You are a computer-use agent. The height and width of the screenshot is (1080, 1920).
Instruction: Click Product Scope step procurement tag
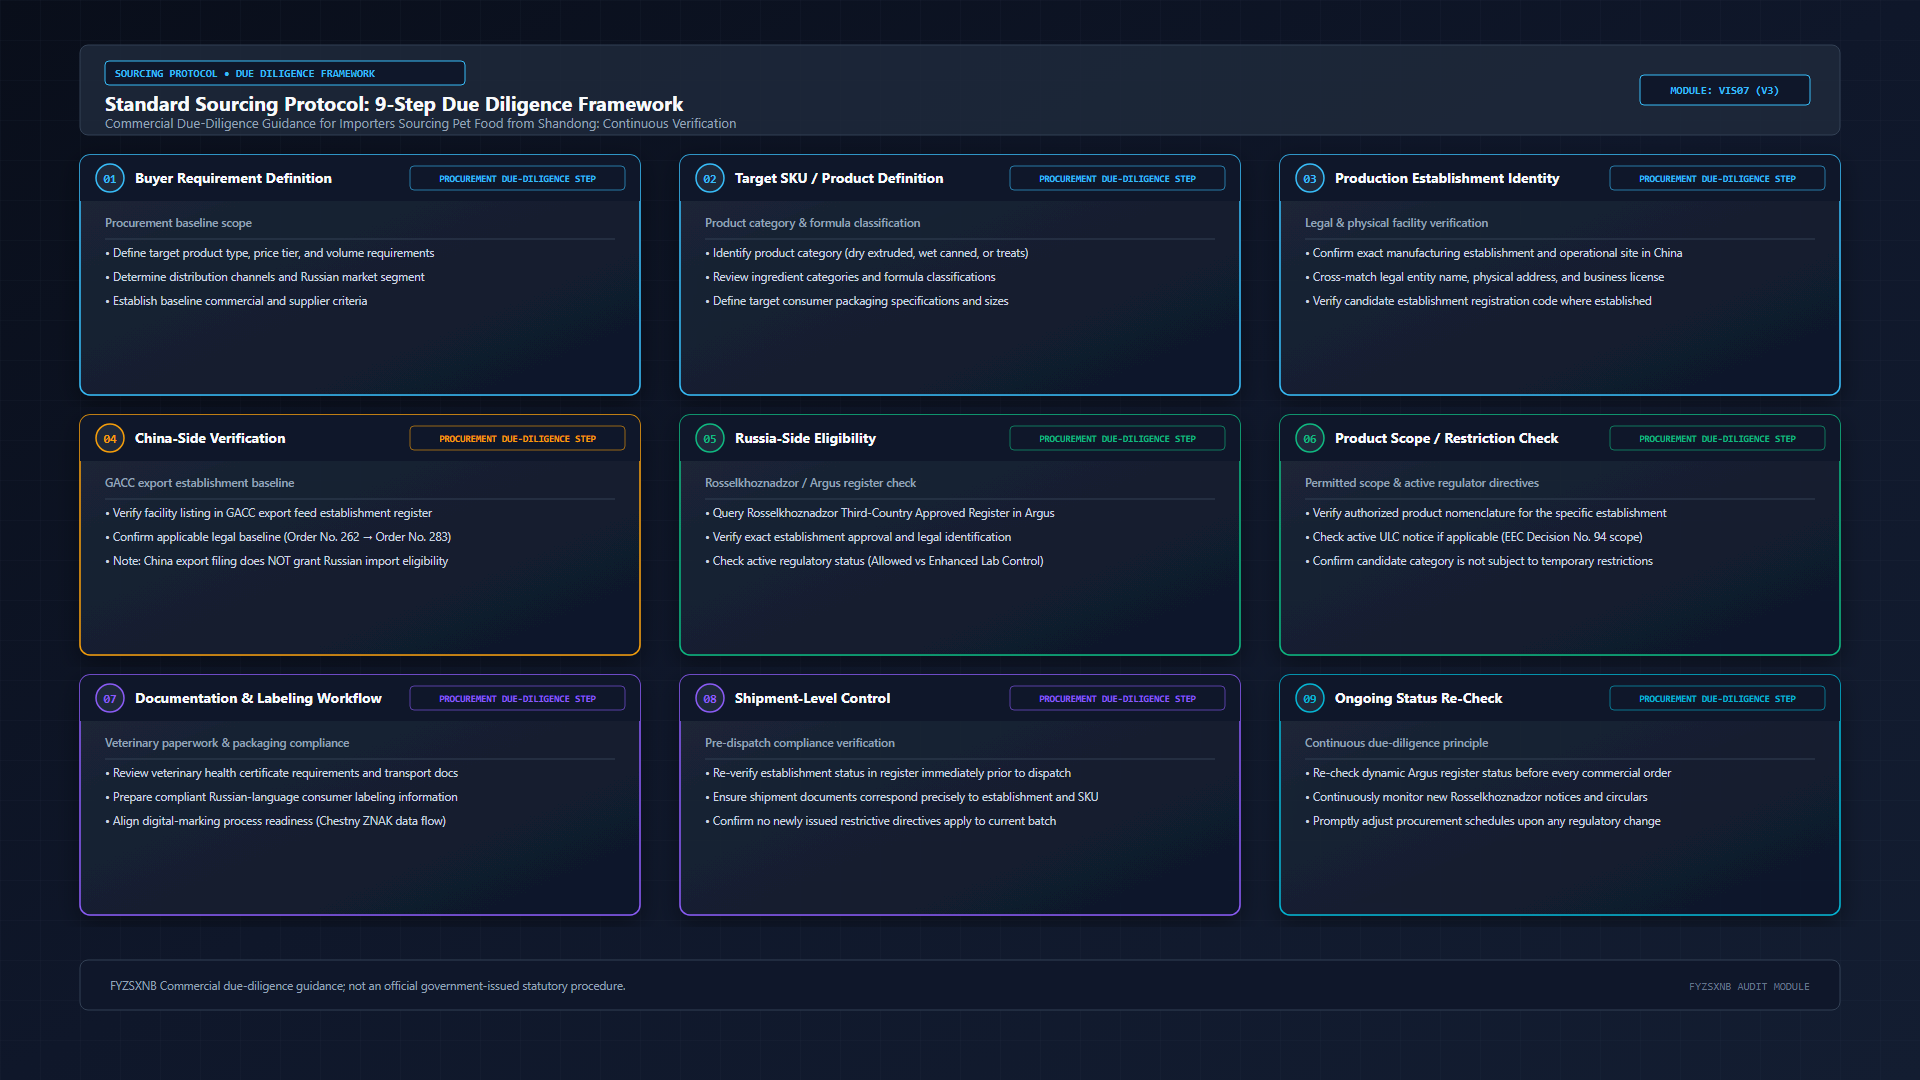pyautogui.click(x=1717, y=439)
